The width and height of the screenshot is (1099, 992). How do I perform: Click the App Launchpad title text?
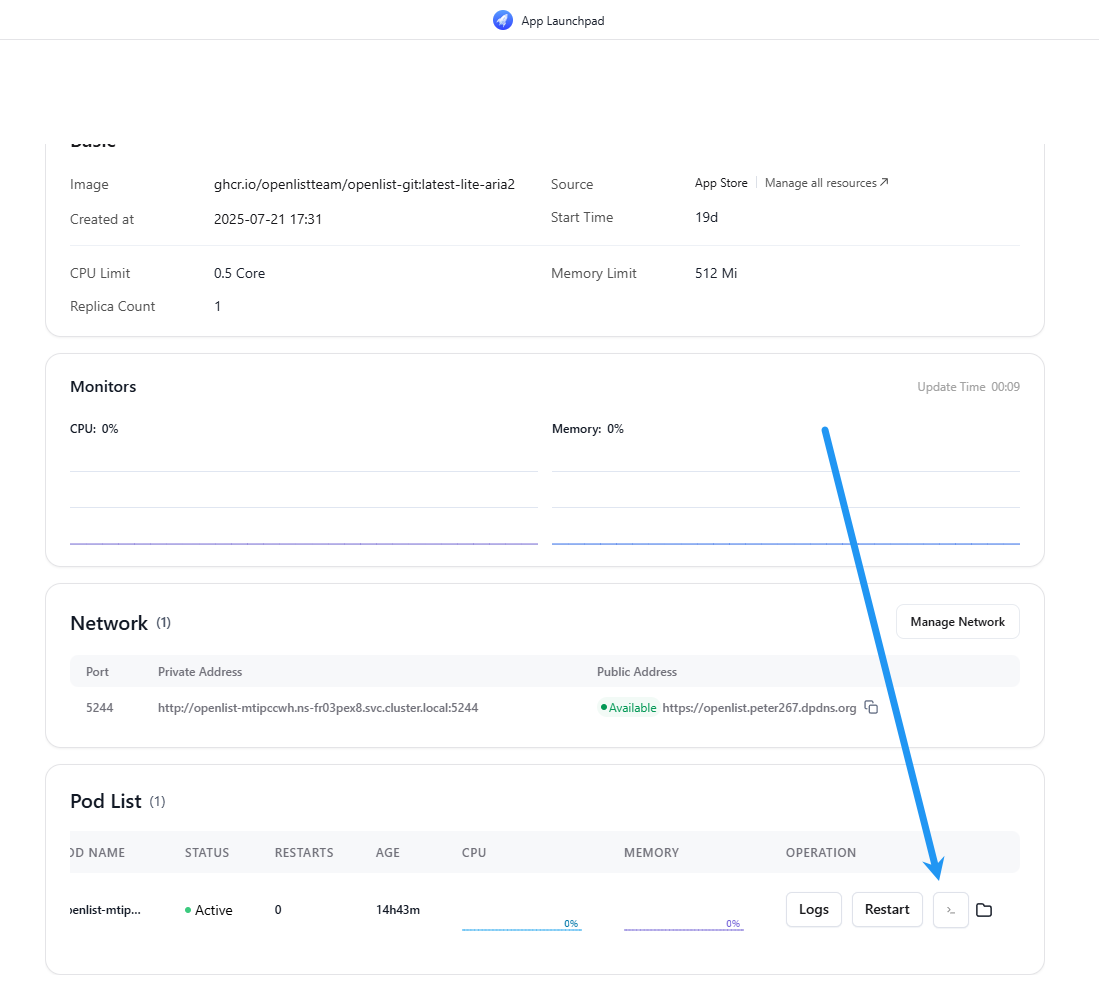pos(563,21)
